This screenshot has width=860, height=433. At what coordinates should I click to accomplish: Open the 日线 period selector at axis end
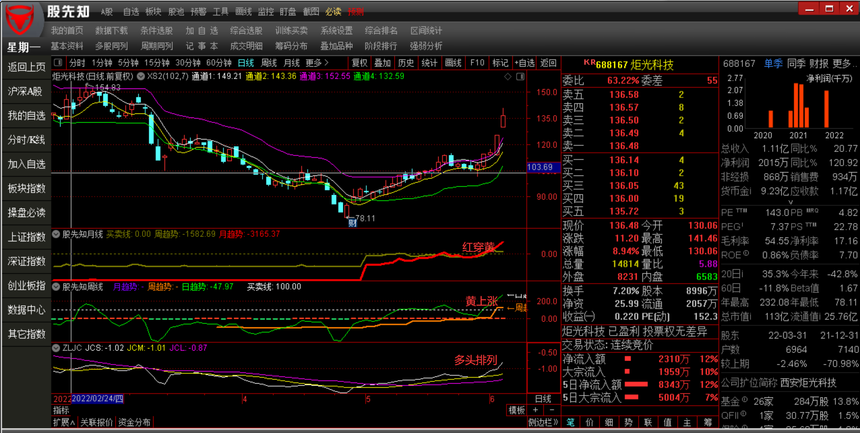[x=542, y=398]
